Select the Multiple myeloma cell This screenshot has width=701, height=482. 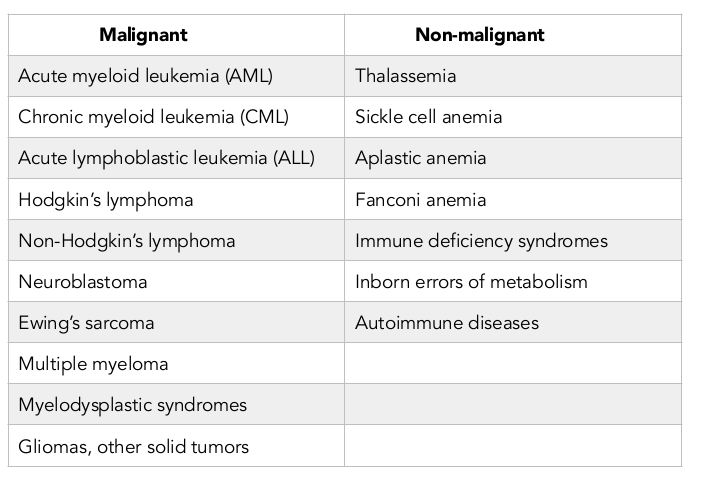pos(93,364)
